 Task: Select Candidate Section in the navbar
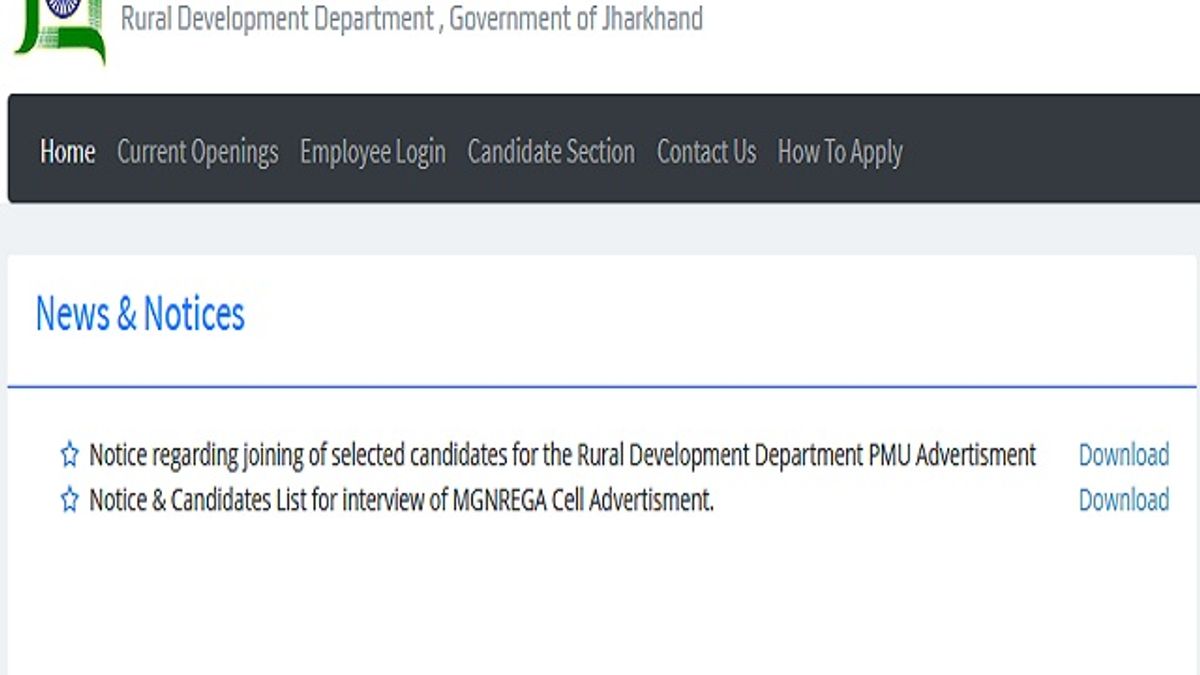(x=551, y=152)
